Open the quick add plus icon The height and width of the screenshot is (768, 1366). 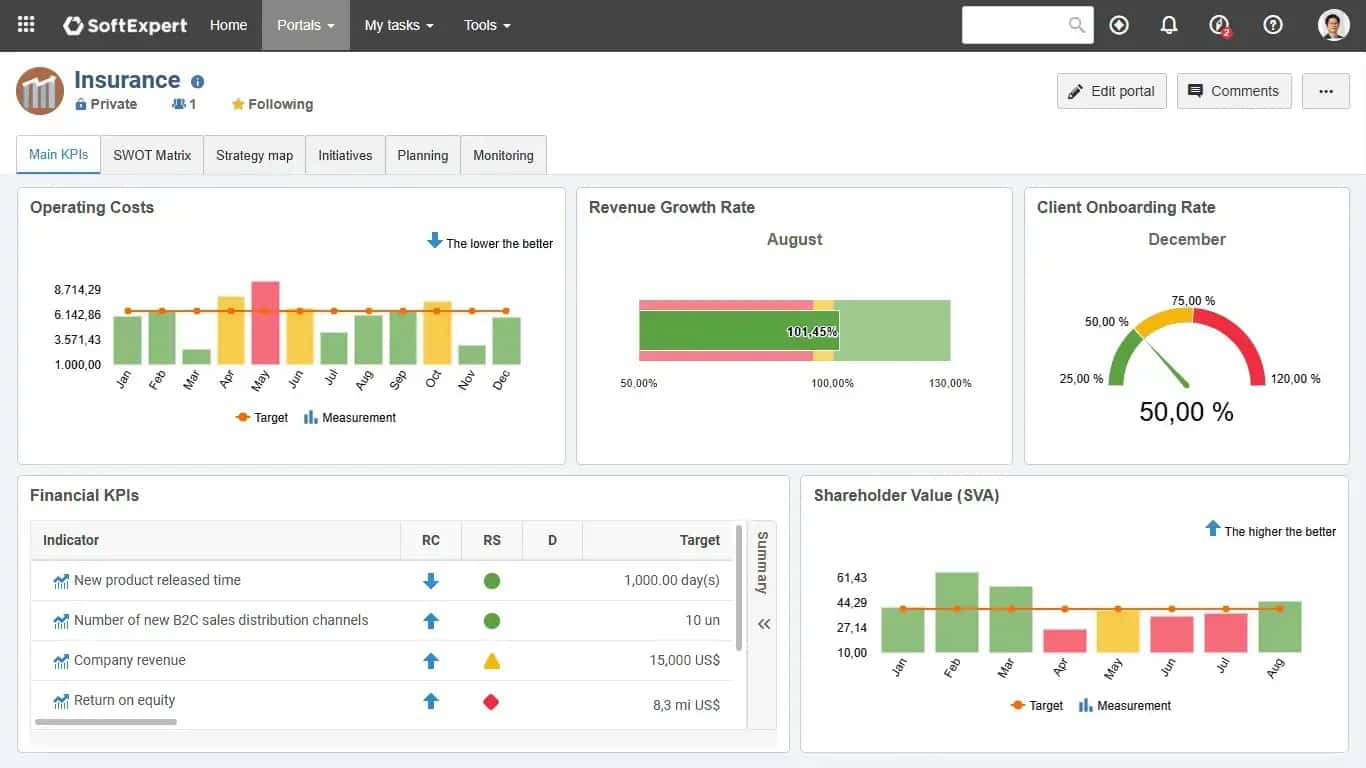coord(1119,25)
